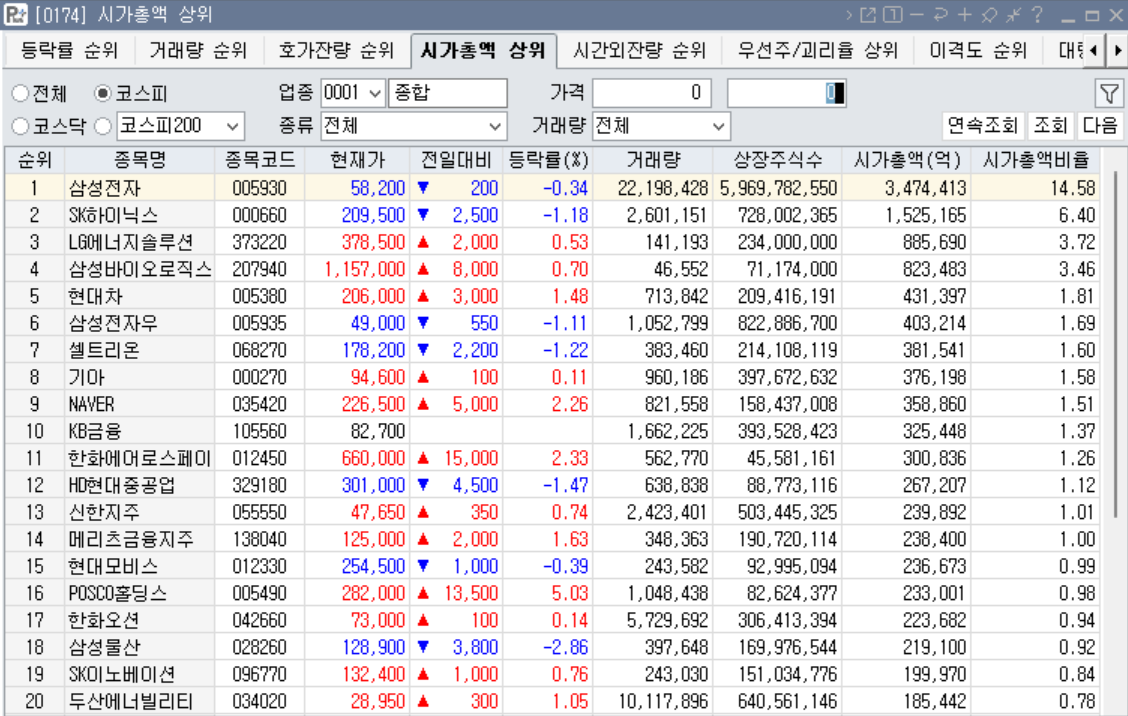Click the compress arrows icon

click(1014, 14)
